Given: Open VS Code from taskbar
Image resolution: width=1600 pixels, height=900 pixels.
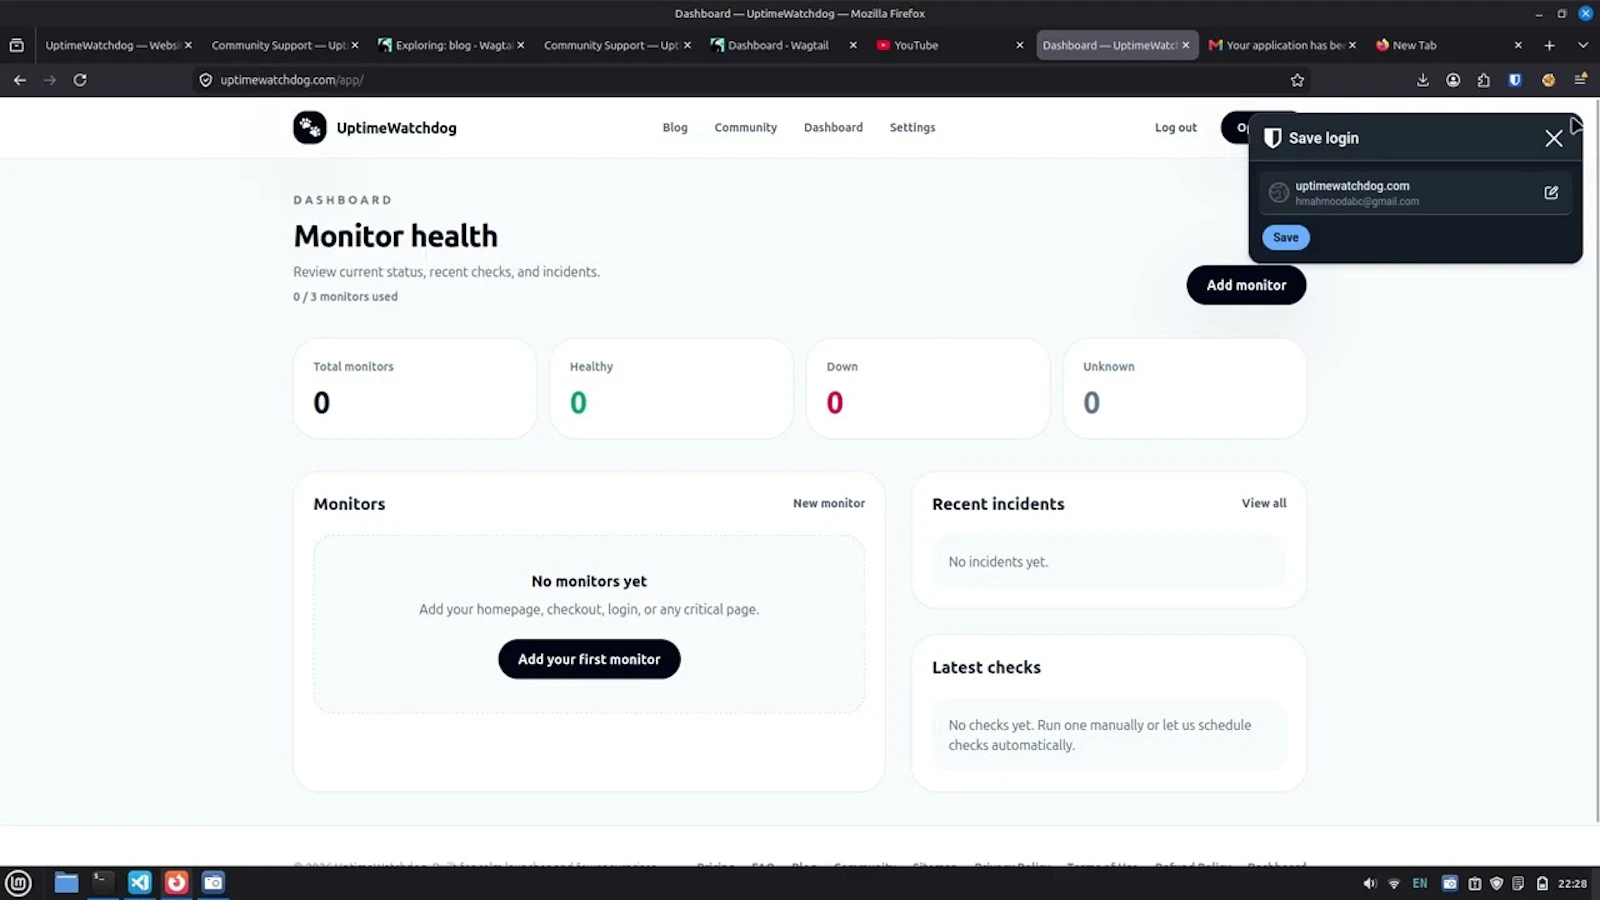Looking at the screenshot, I should pyautogui.click(x=140, y=883).
